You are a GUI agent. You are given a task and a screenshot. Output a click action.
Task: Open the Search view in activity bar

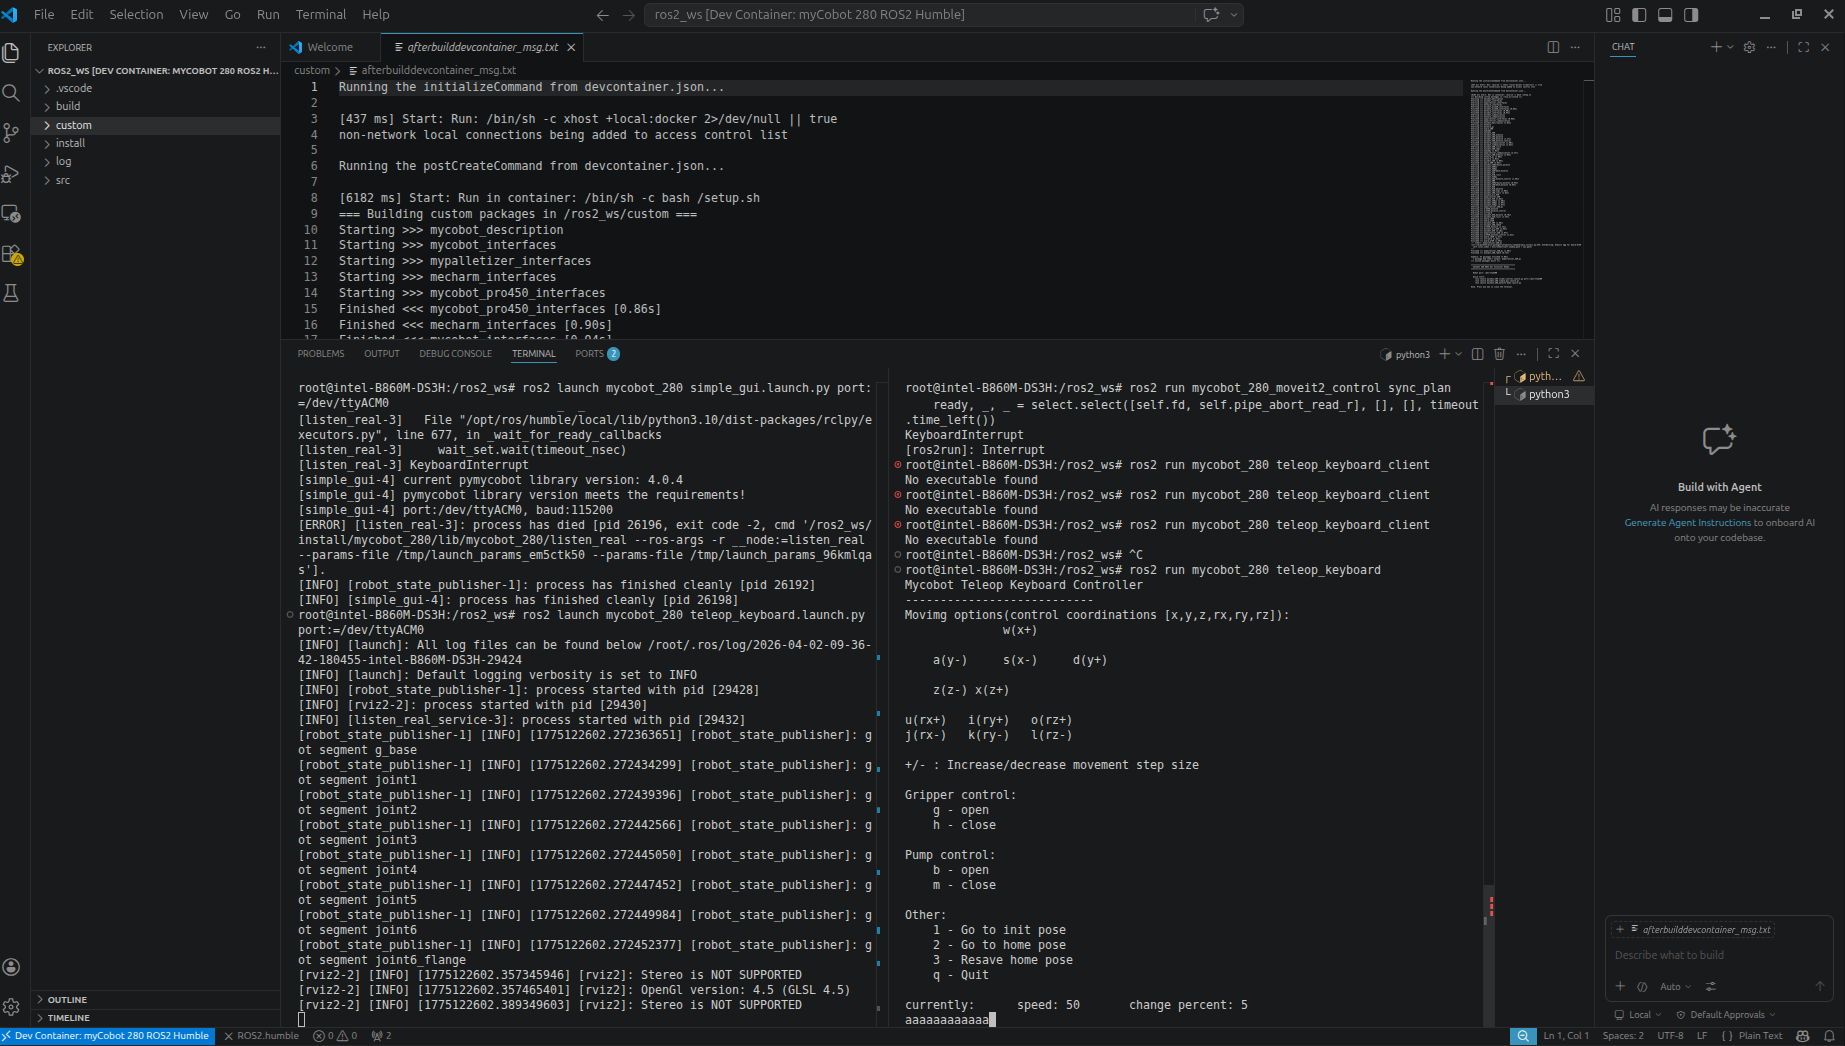pos(12,93)
